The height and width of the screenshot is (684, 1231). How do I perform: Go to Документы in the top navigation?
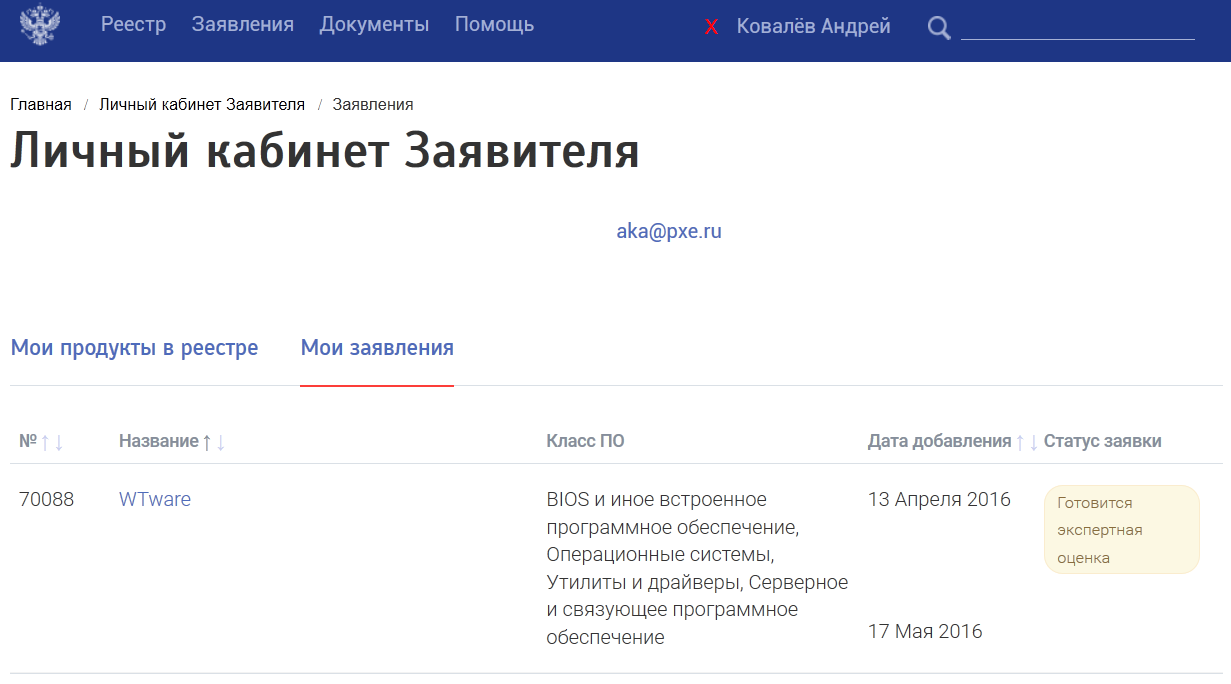[374, 25]
